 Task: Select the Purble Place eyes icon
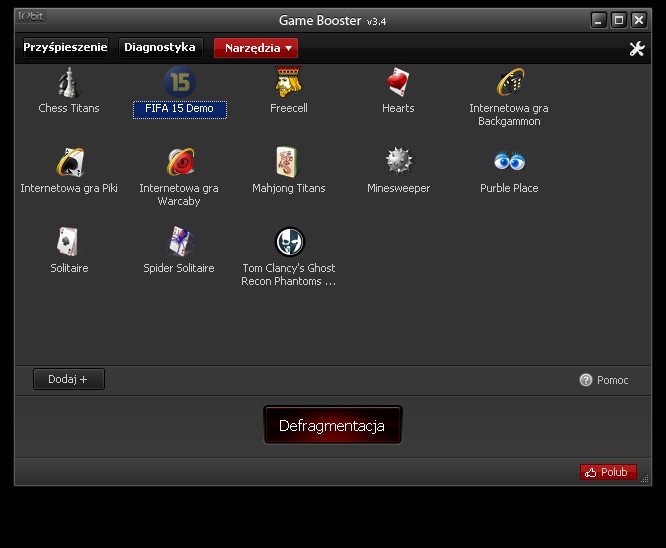(509, 161)
